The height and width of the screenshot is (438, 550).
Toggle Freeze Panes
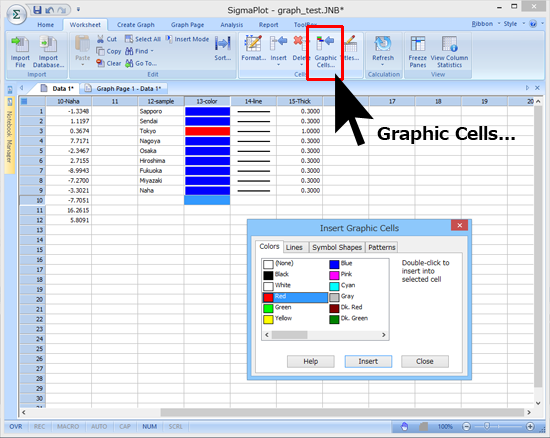417,52
